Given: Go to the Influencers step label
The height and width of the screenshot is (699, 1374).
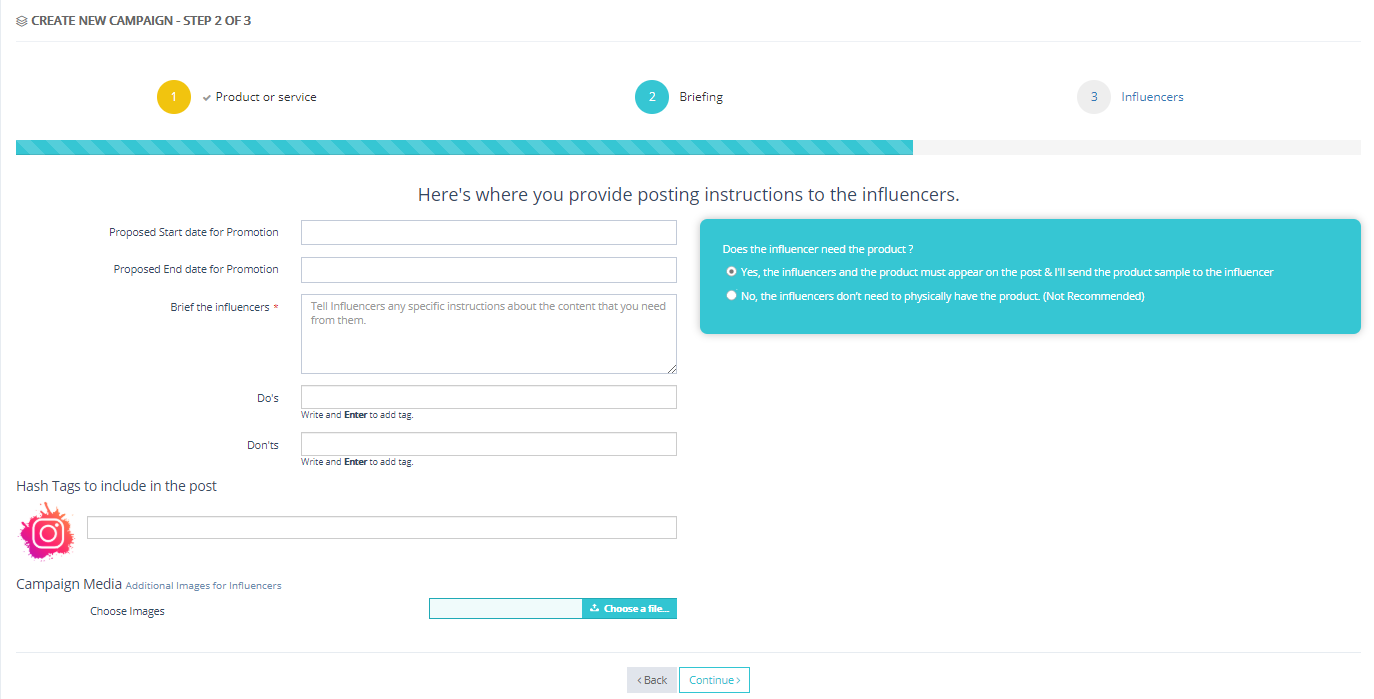Looking at the screenshot, I should (1152, 97).
